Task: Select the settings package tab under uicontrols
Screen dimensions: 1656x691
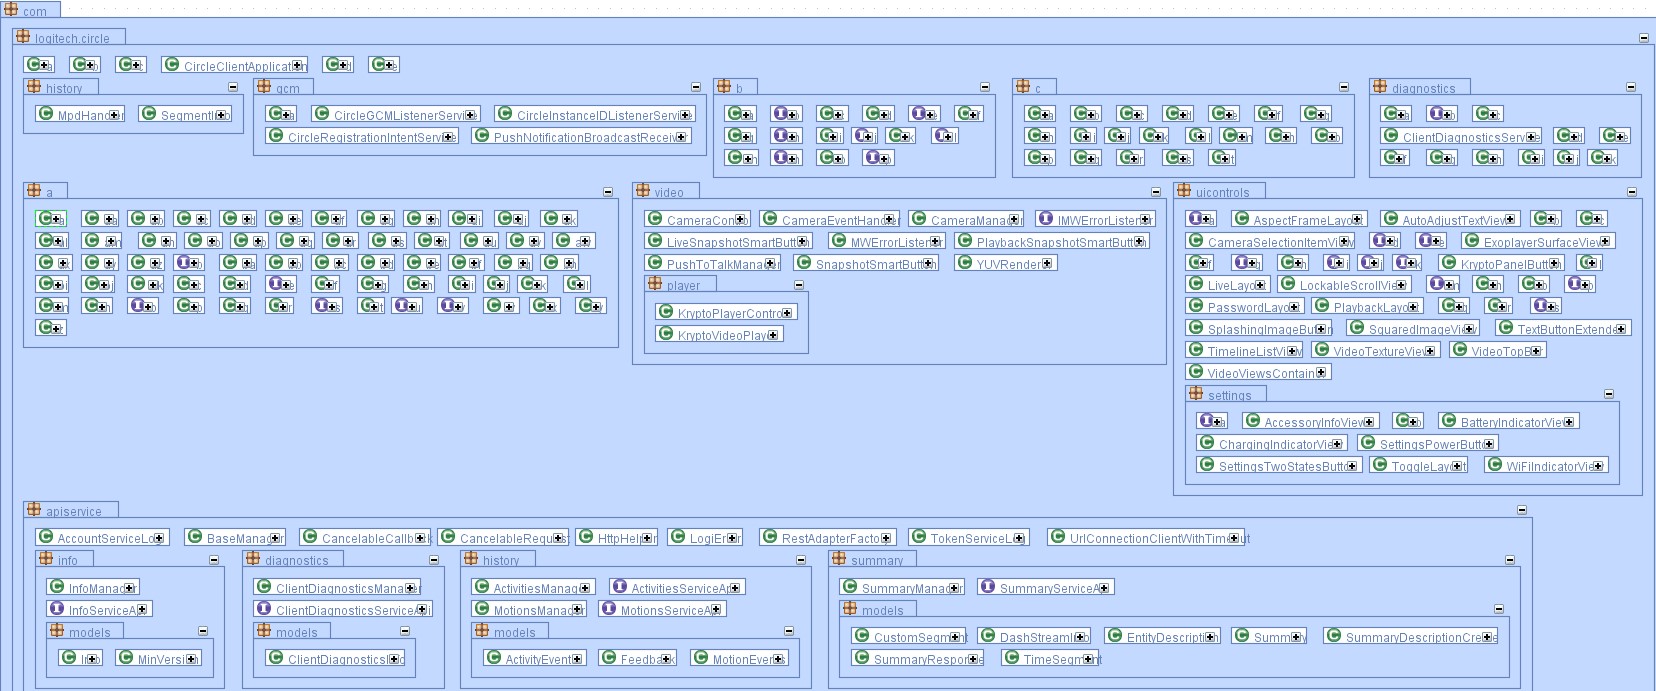Action: coord(1228,395)
